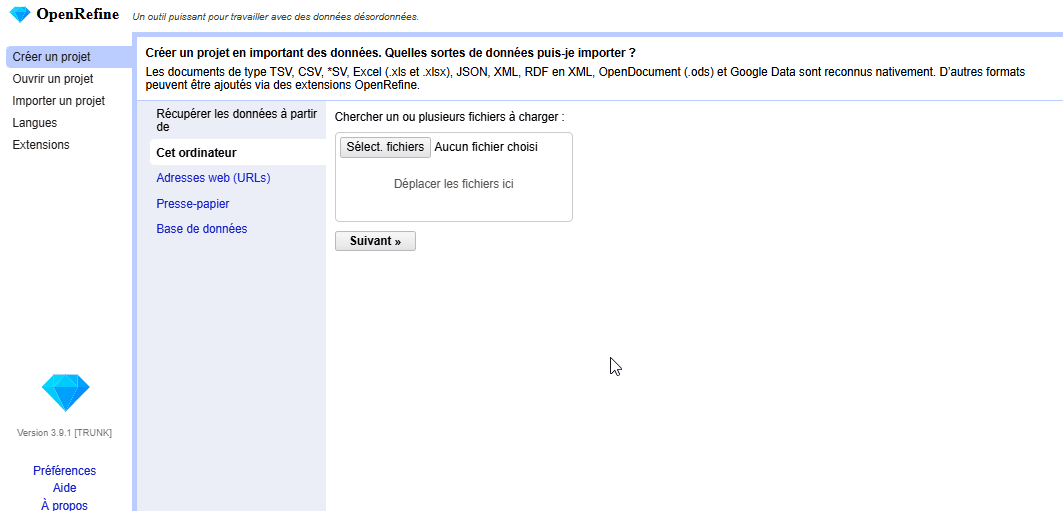
Task: Open the Aide help link
Action: 64,488
